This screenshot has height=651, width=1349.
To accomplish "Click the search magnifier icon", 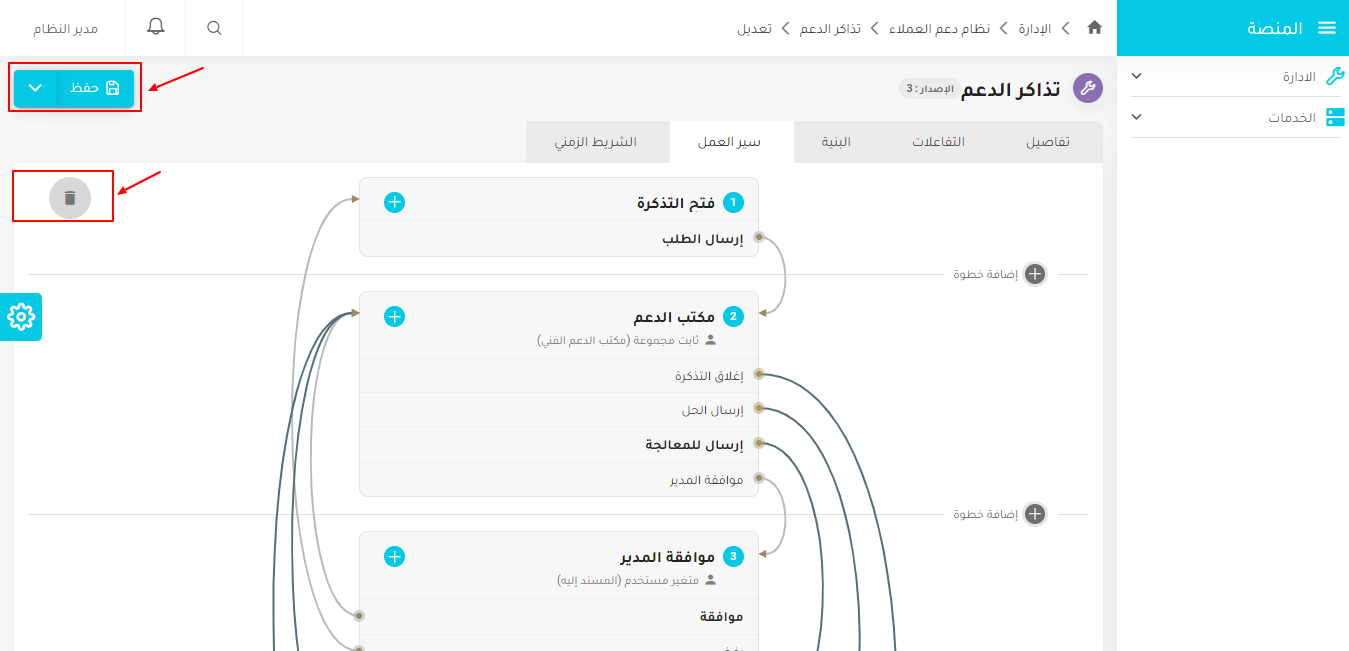I will [213, 27].
